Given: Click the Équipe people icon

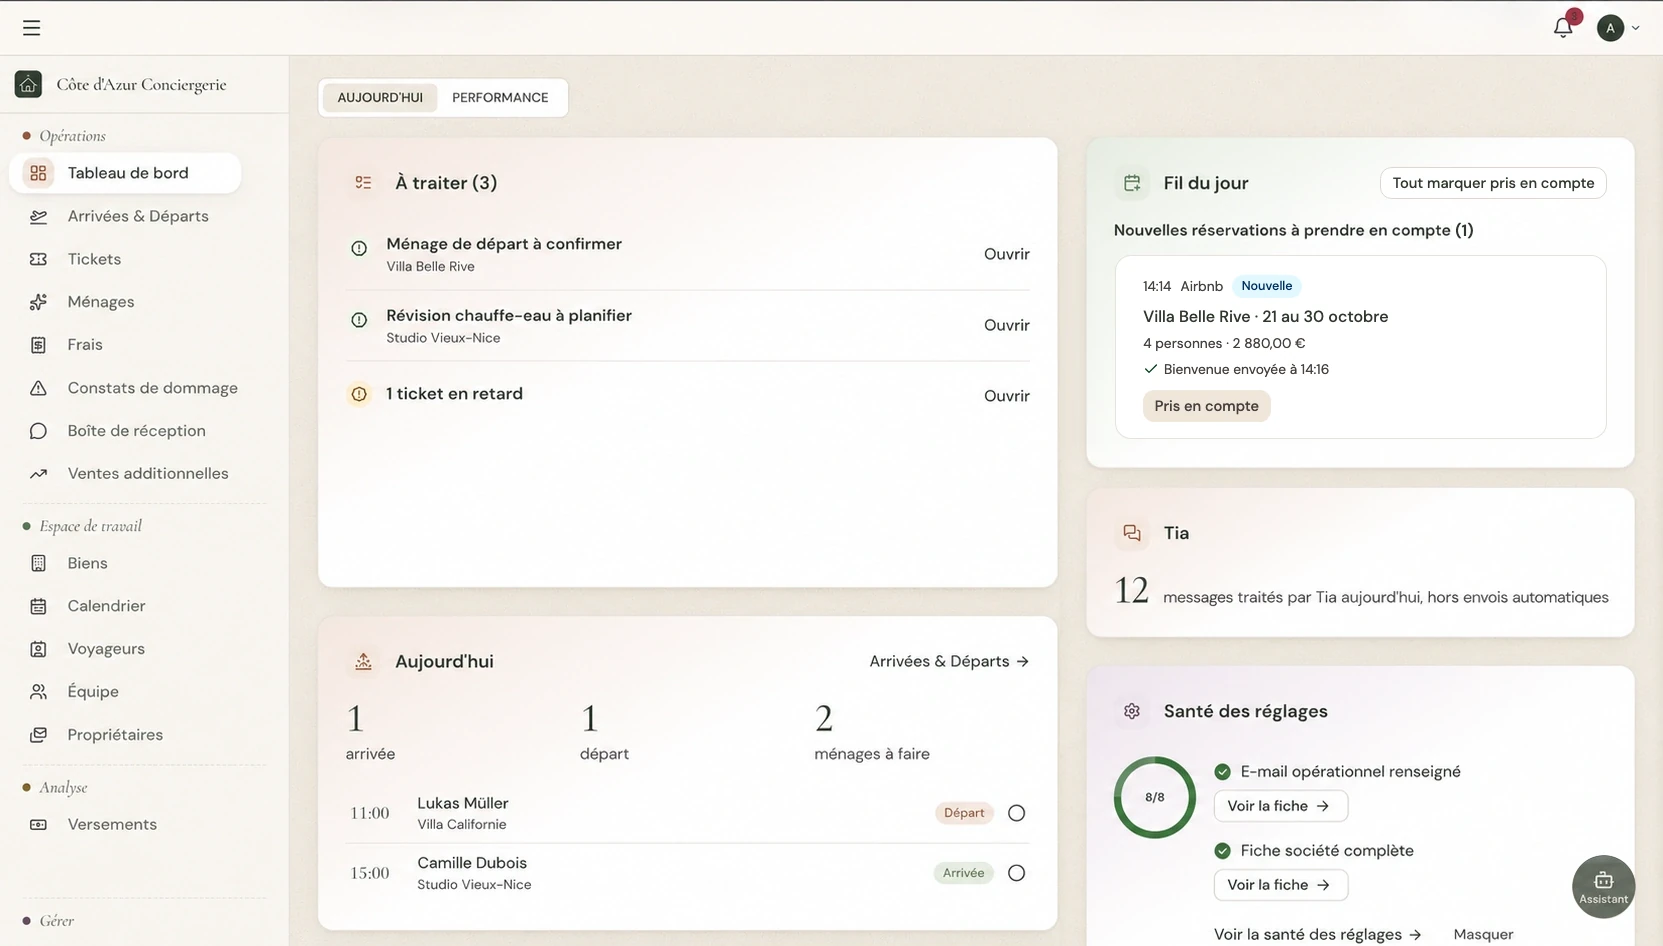Looking at the screenshot, I should (38, 692).
